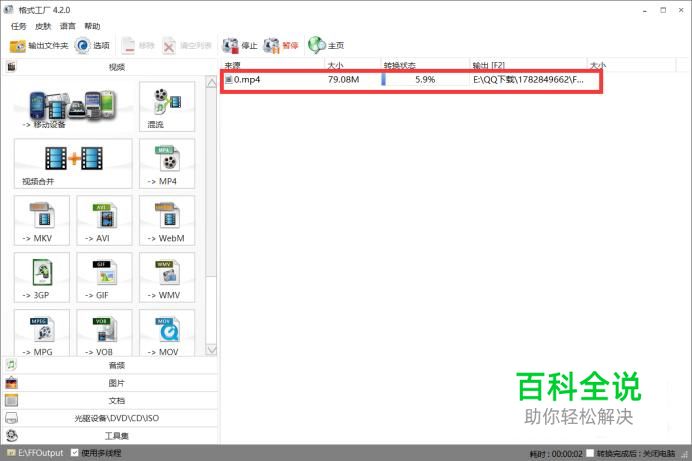The image size is (692, 461).
Task: Select the Mobile Device (移动设备) conversion icon
Action: click(x=73, y=106)
